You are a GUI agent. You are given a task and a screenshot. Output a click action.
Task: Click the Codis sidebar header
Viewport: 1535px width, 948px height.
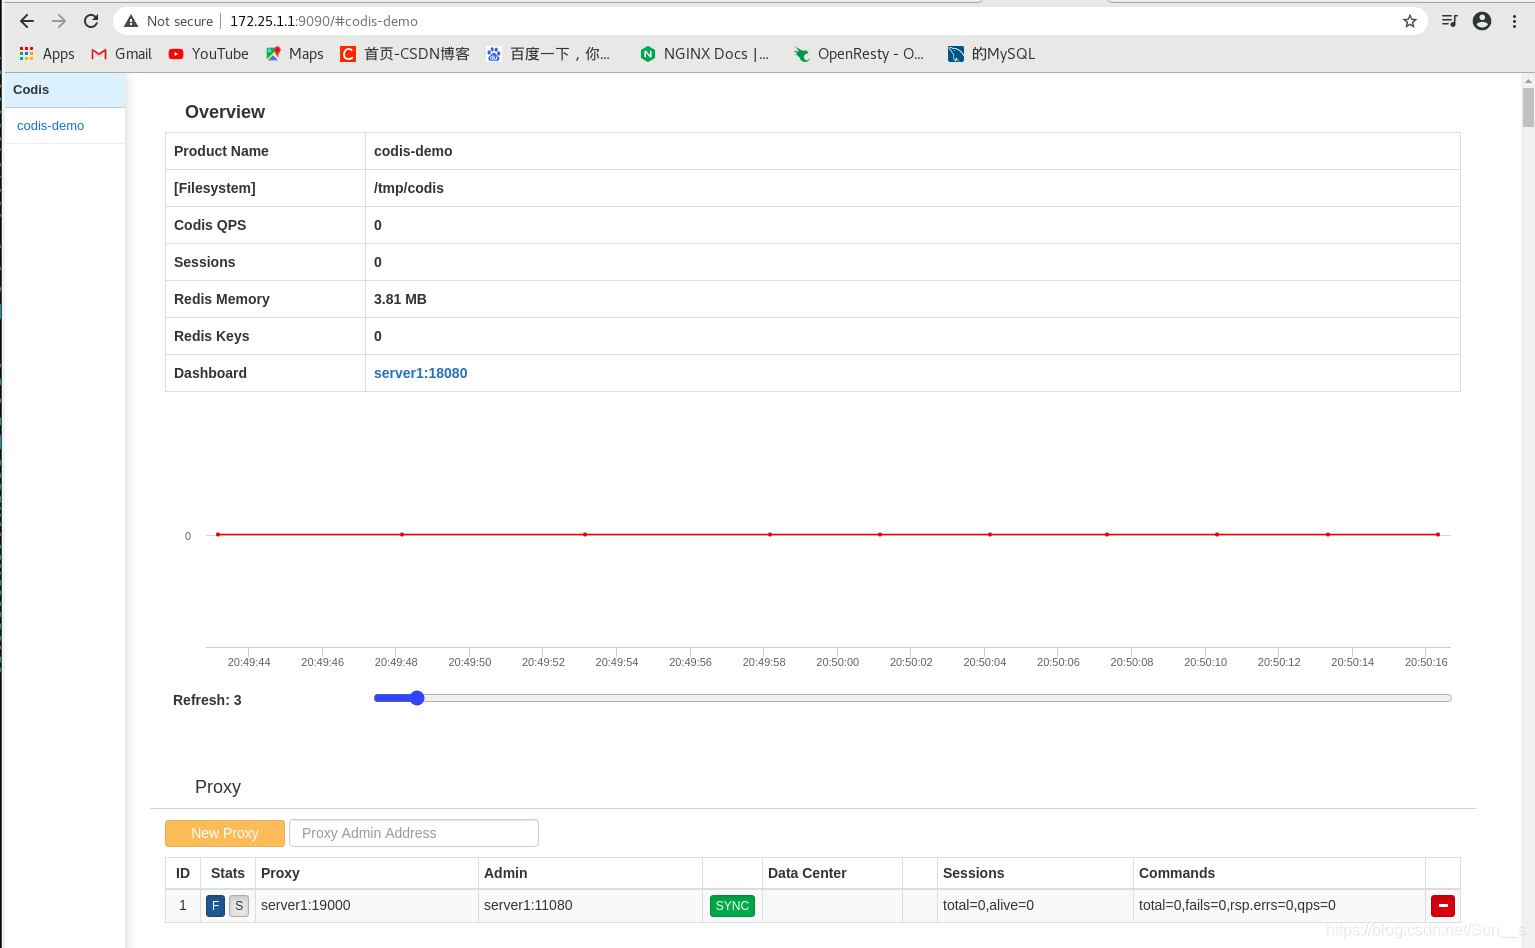(65, 90)
